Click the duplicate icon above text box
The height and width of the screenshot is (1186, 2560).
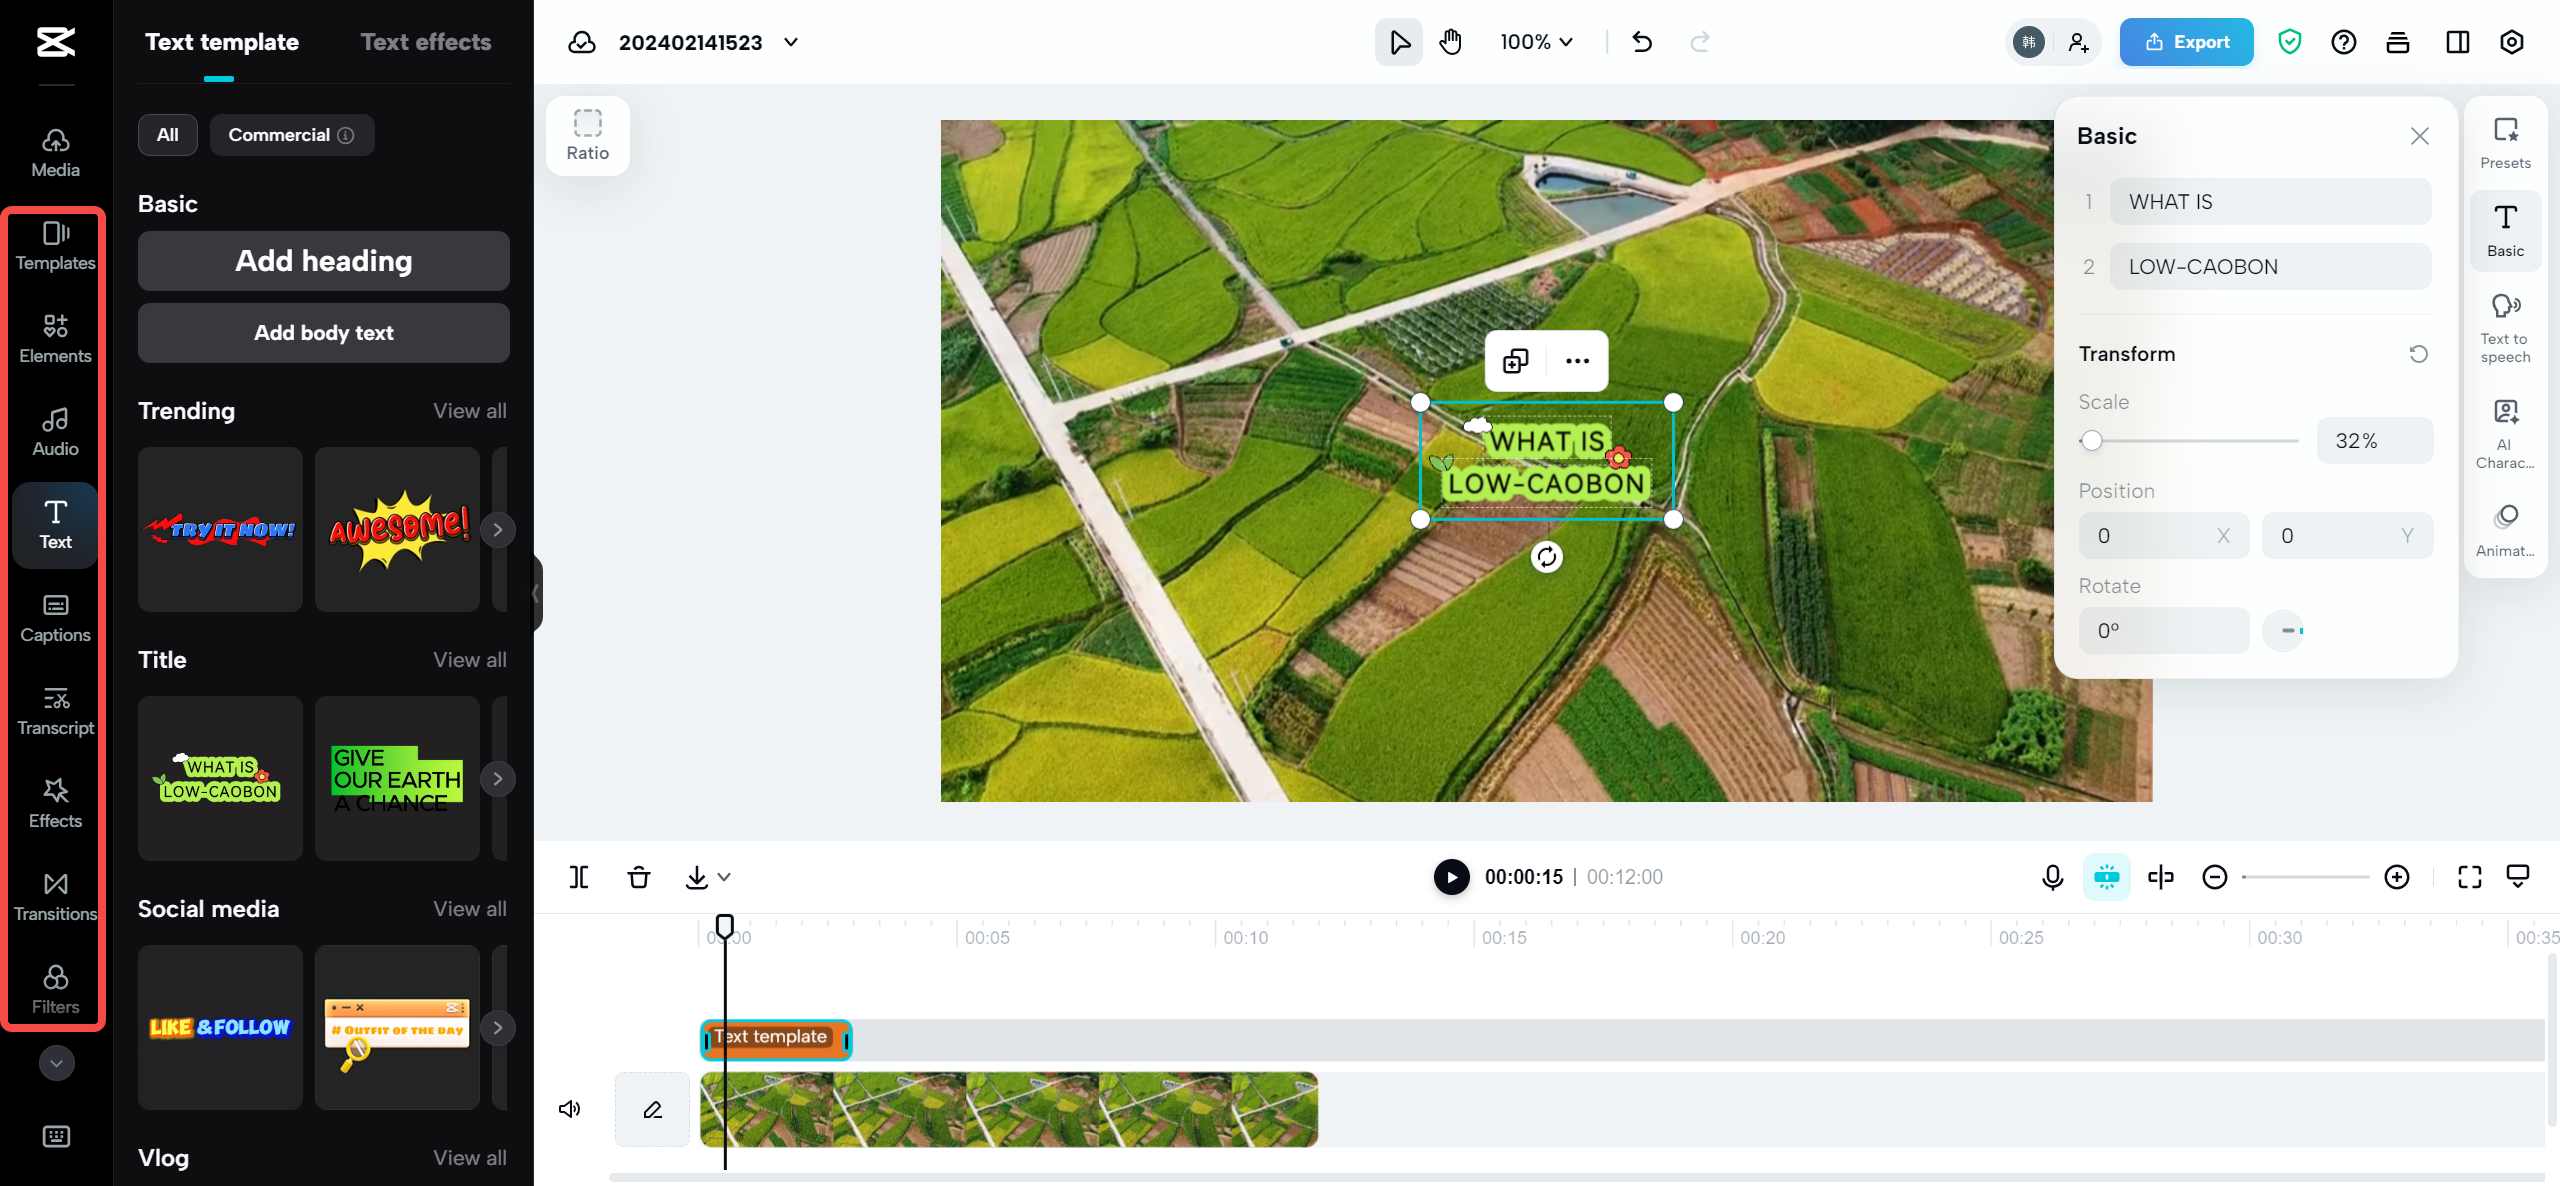pos(1515,361)
